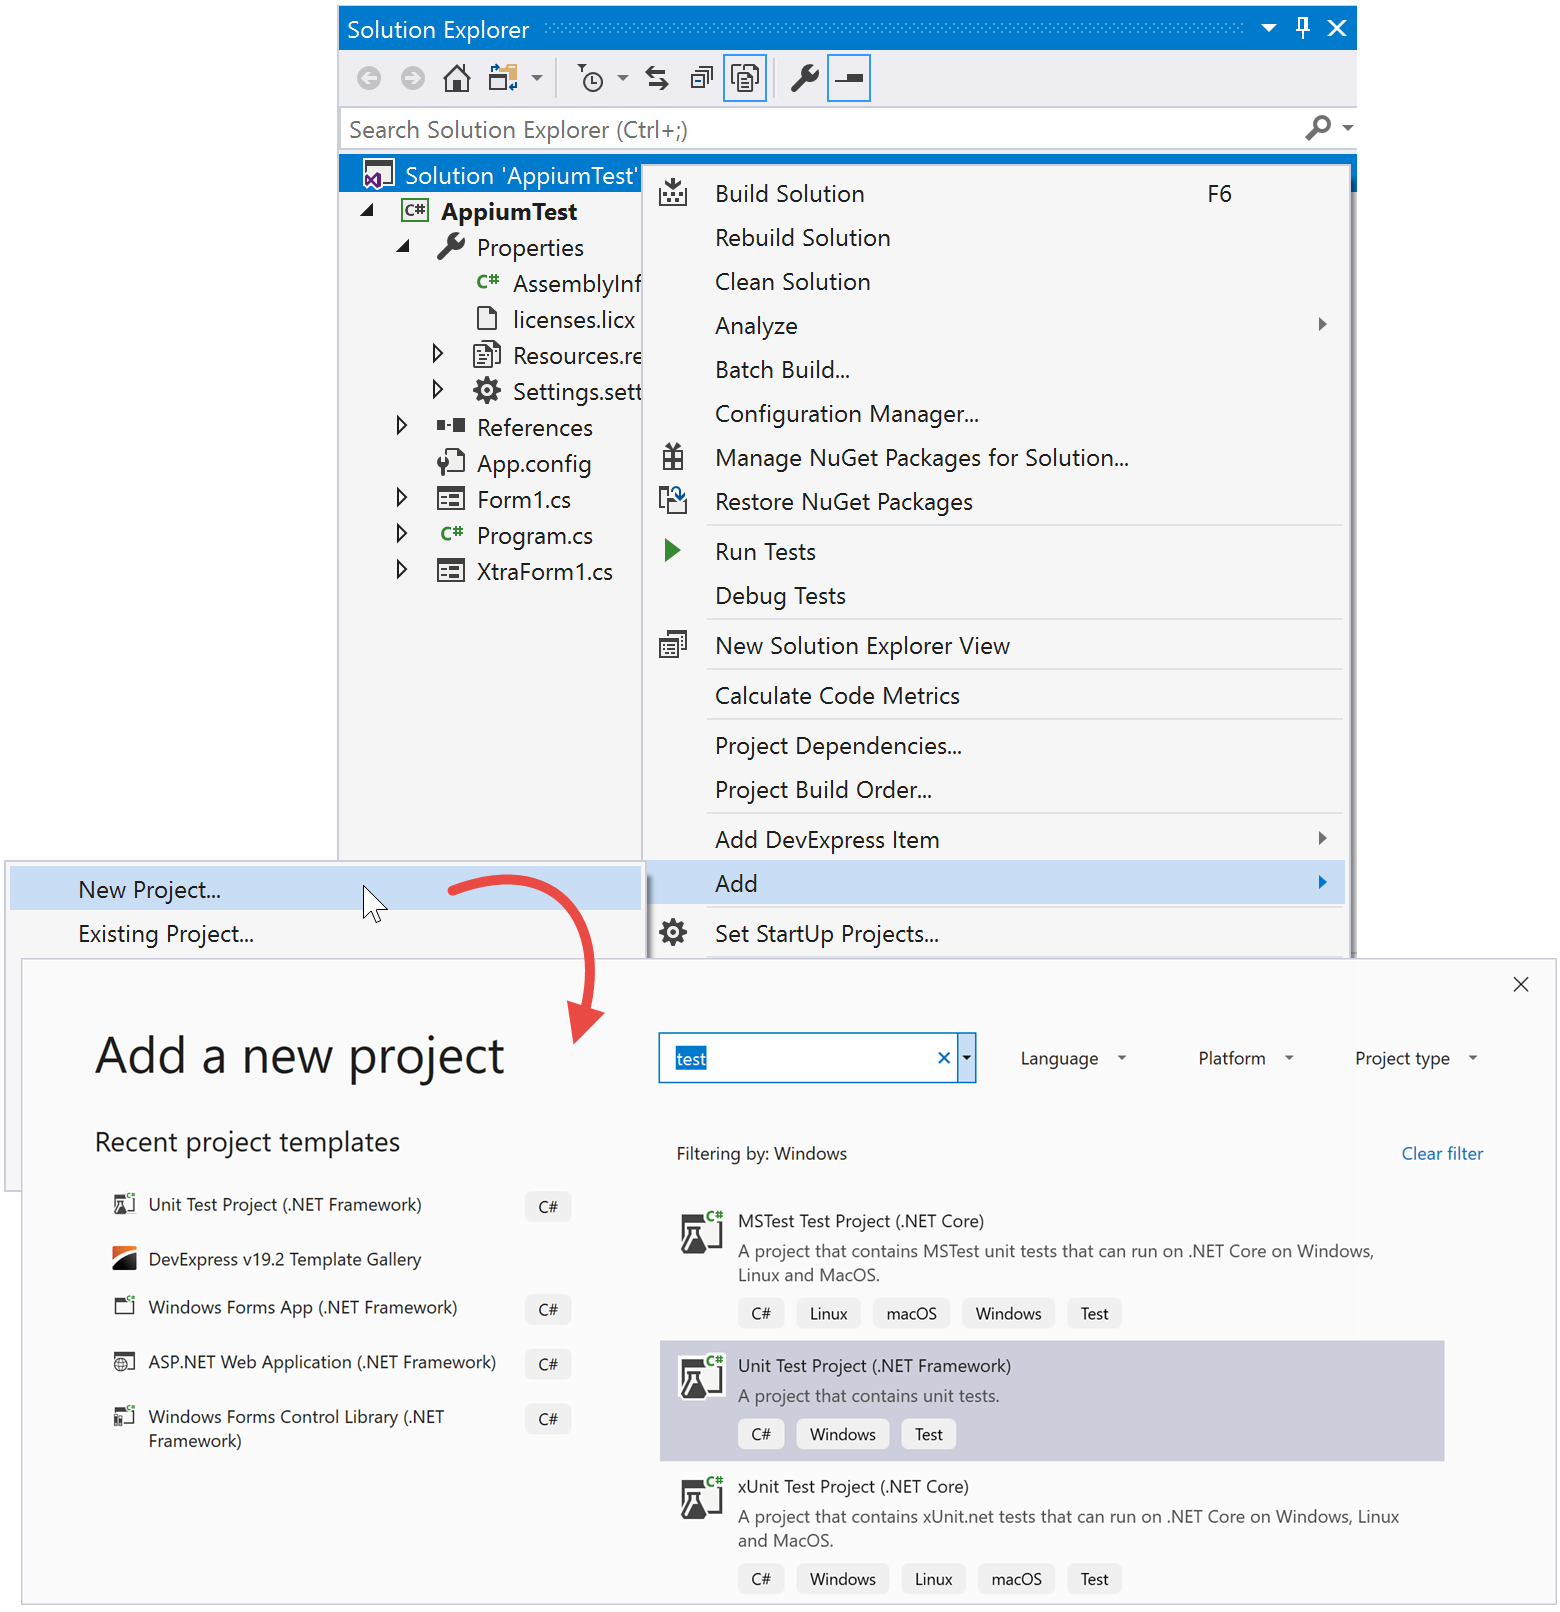Choose Existing Project... in the Add submenu

[325, 934]
